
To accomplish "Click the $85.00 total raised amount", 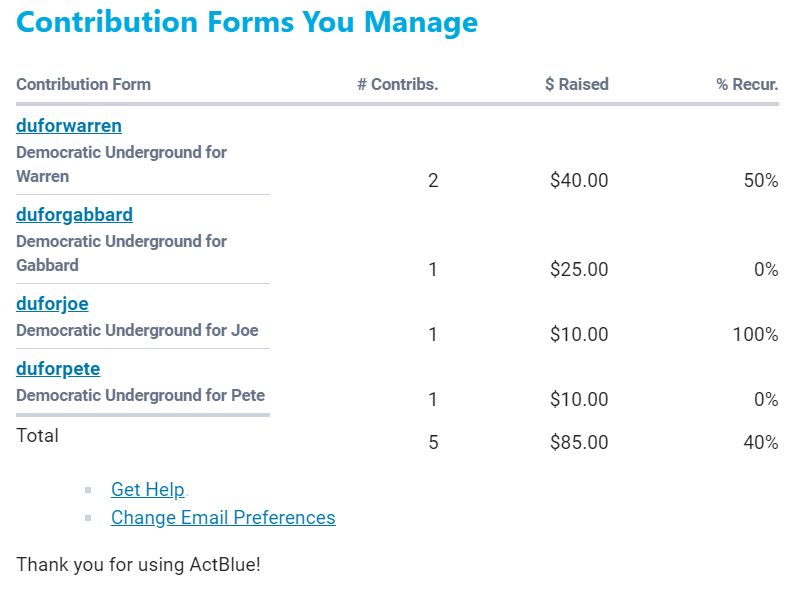I will 579,442.
